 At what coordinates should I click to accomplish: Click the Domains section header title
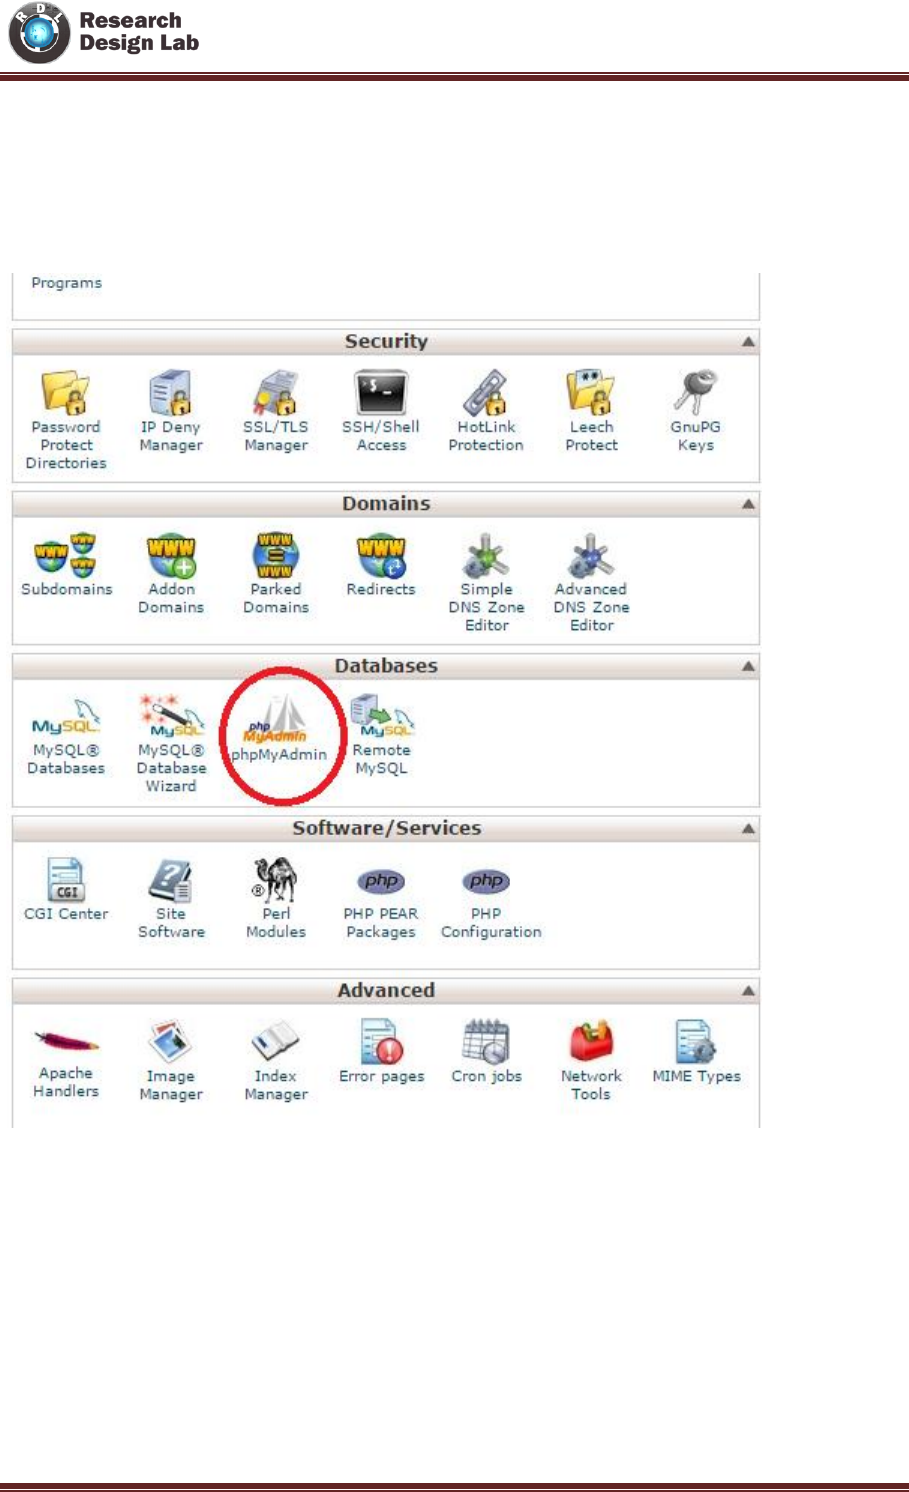386,503
